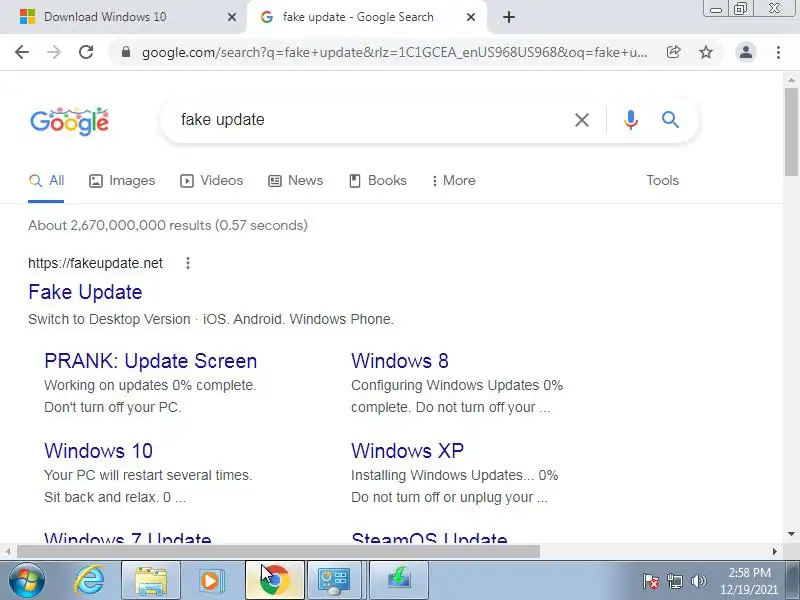Open the Chrome profile avatar

pos(745,52)
